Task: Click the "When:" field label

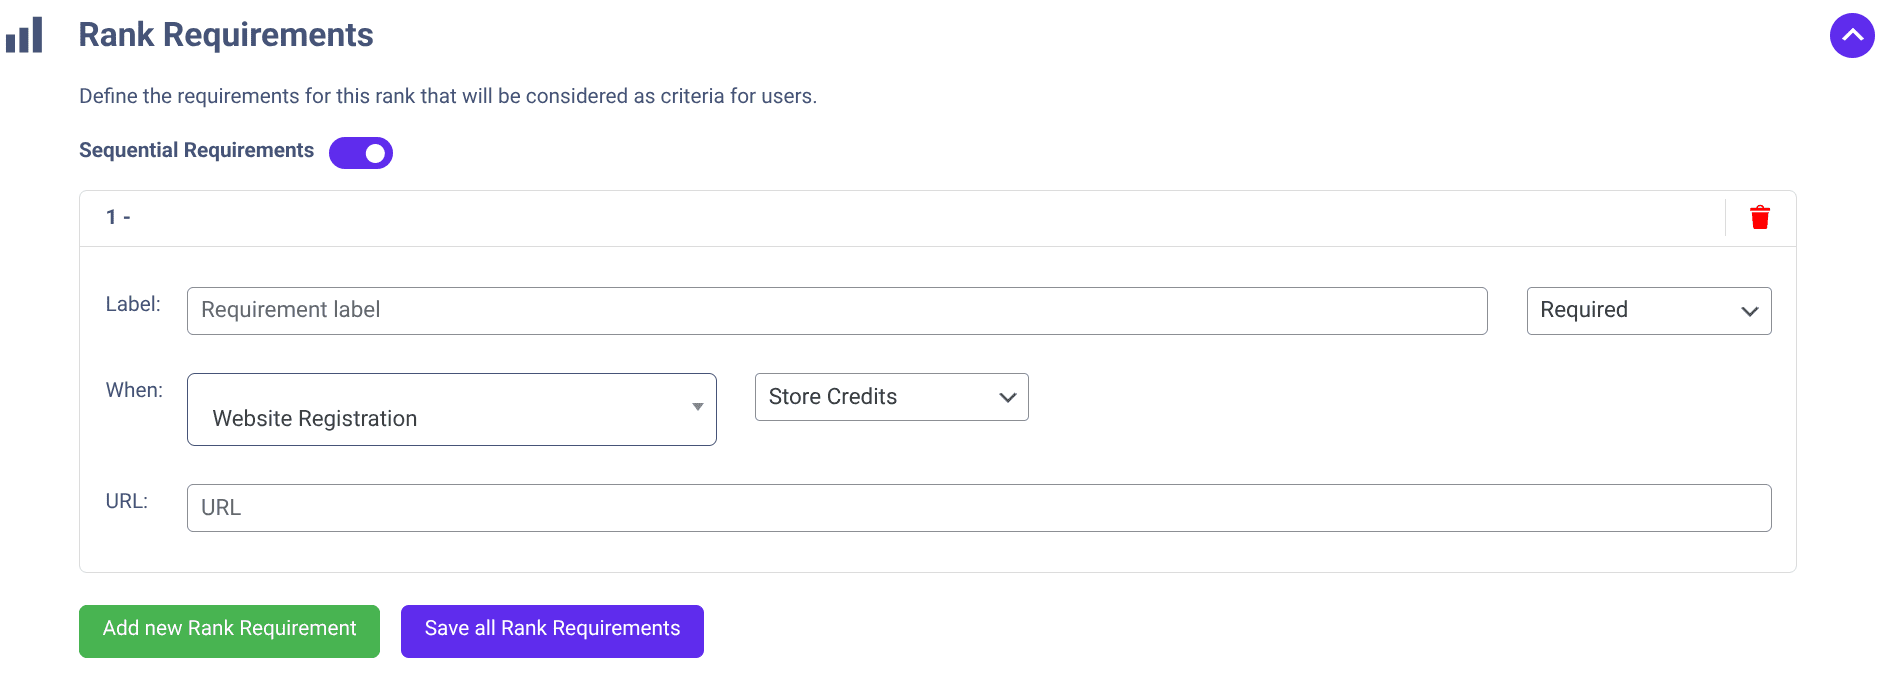Action: click(134, 390)
